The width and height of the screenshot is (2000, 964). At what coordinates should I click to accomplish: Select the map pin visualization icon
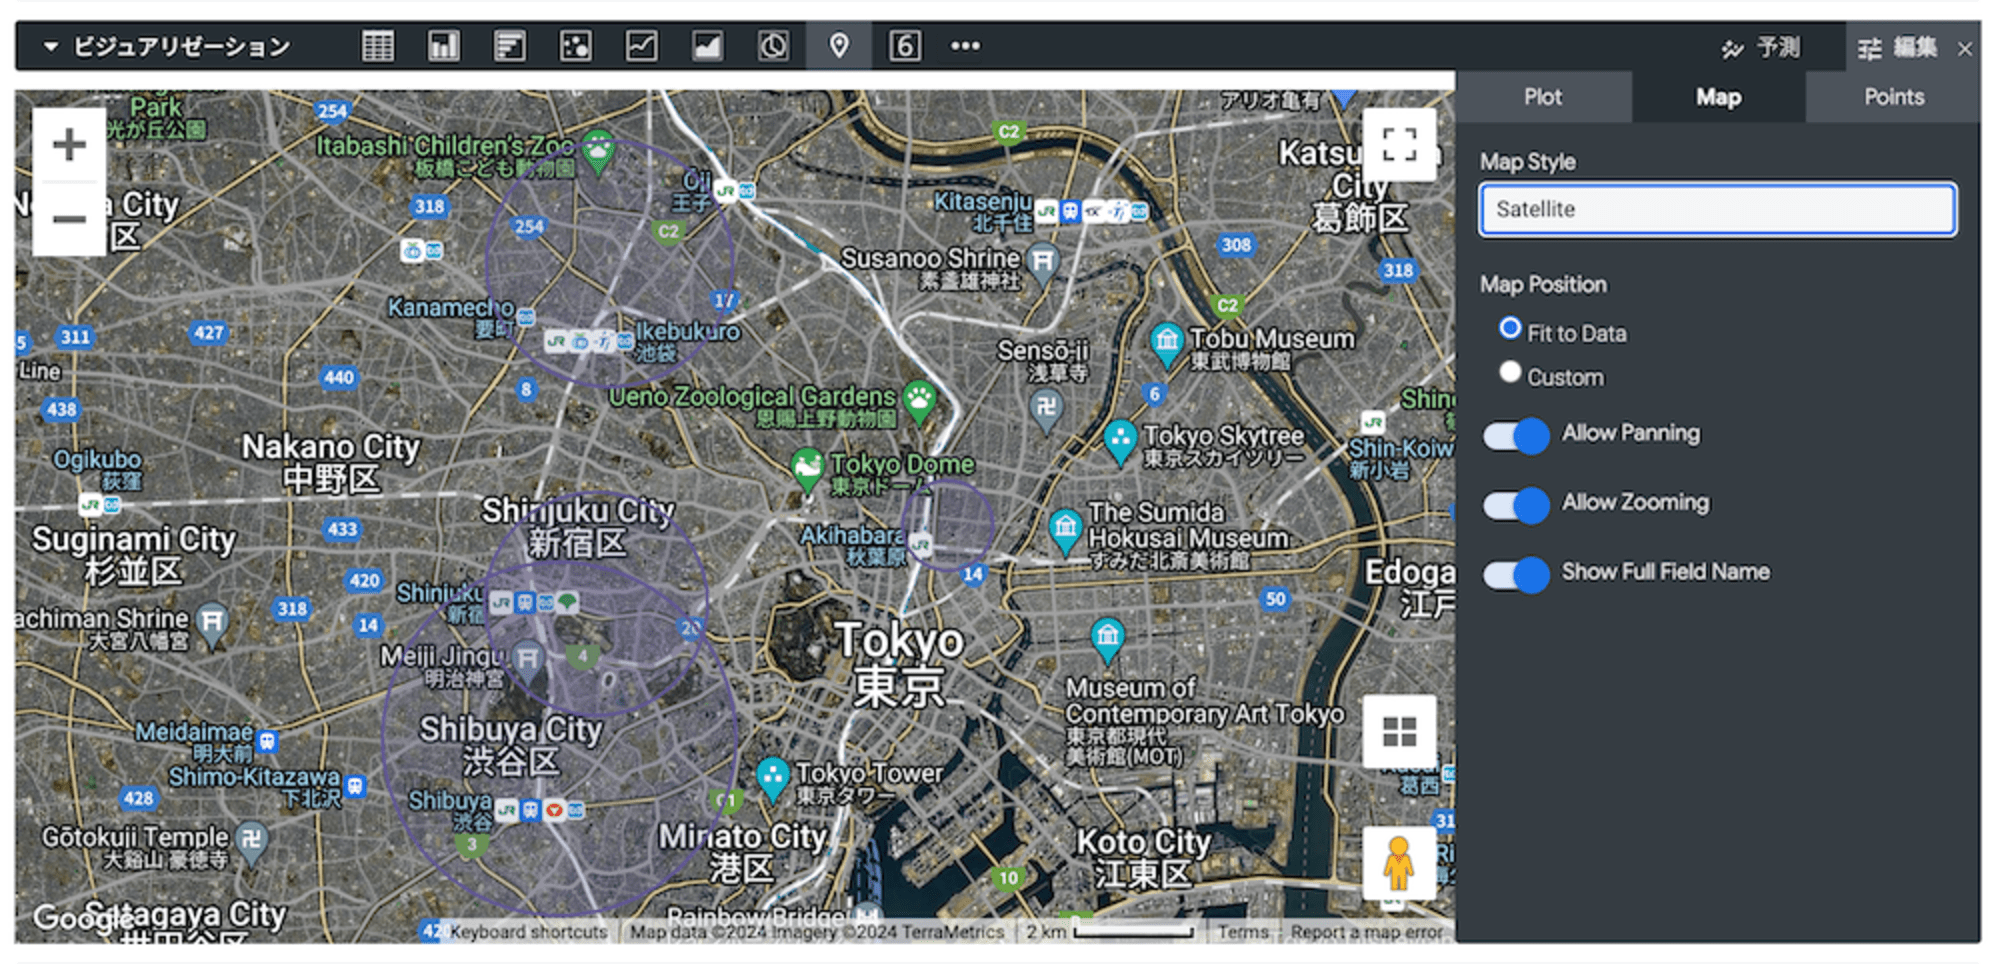coord(840,46)
